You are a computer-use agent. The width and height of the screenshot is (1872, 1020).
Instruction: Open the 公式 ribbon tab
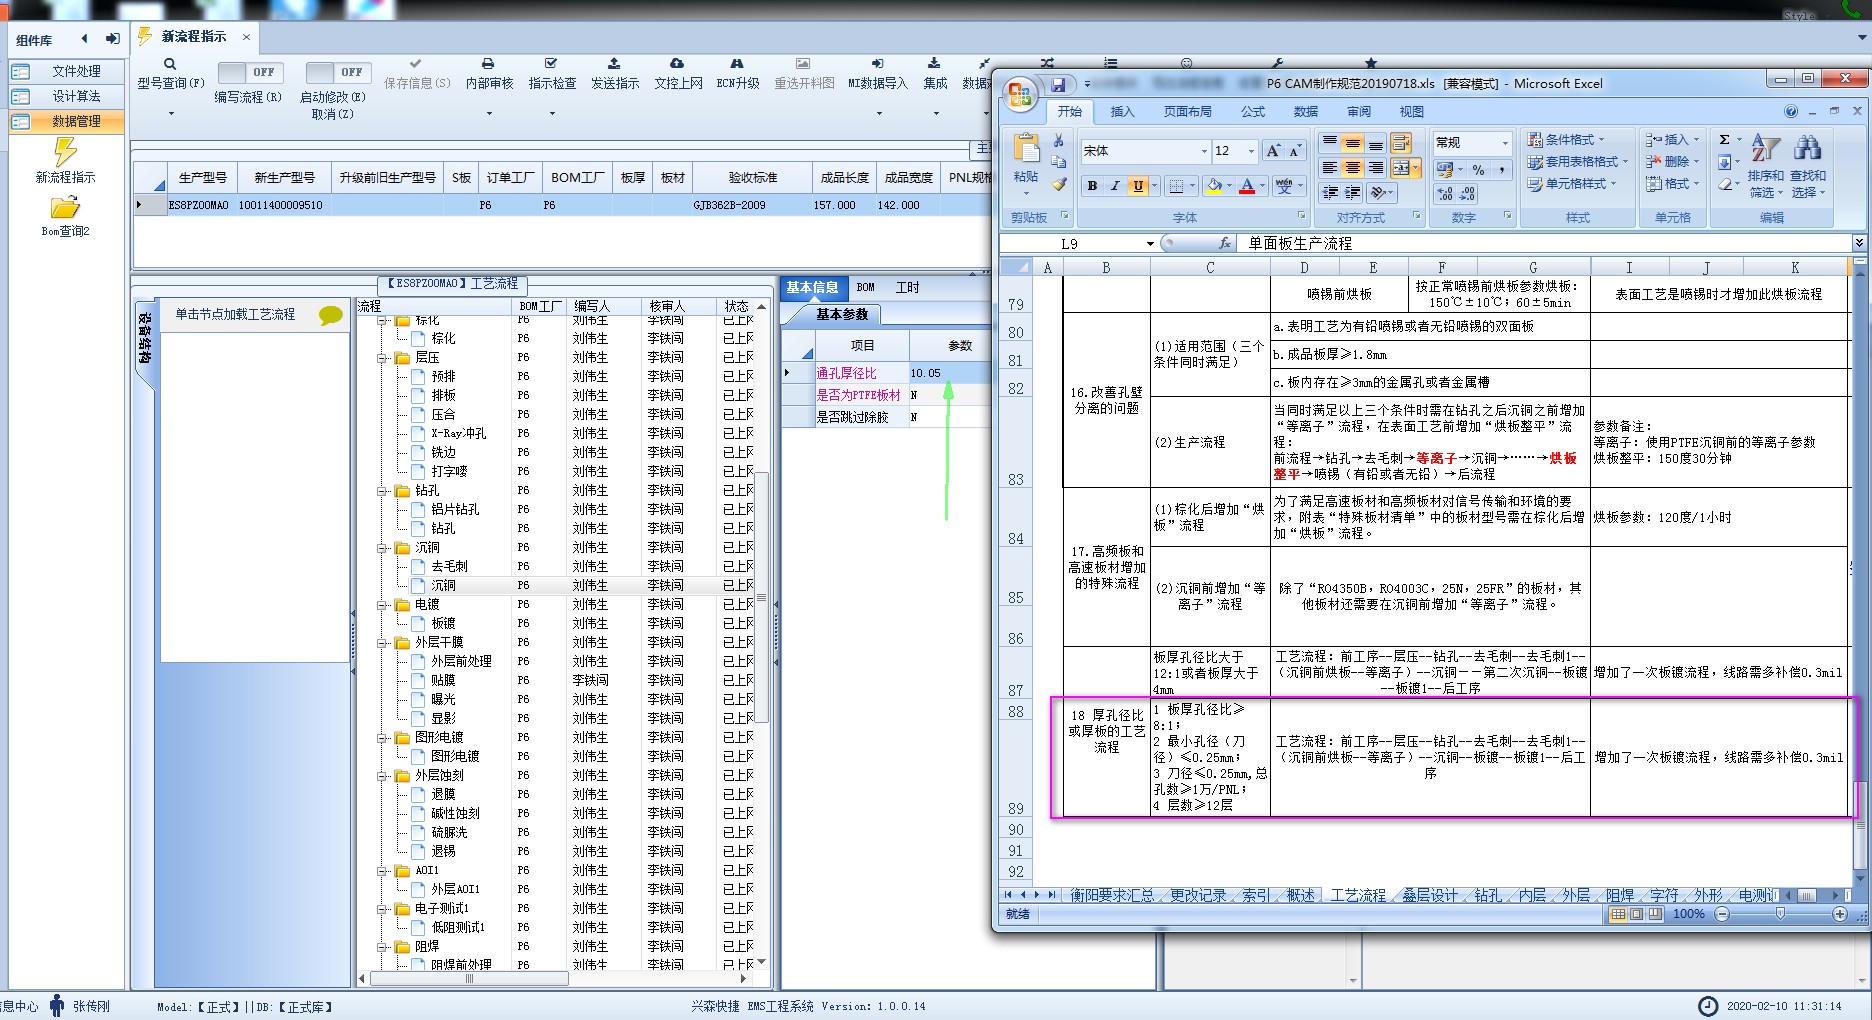click(x=1253, y=112)
